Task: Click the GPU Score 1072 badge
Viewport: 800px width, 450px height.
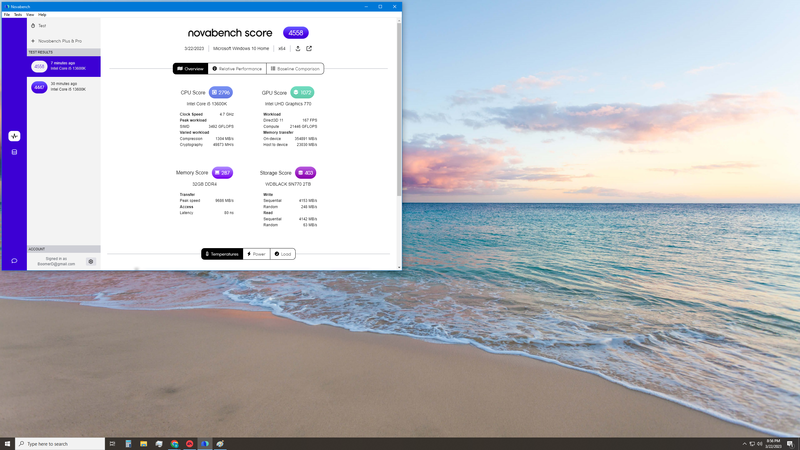Action: [302, 92]
